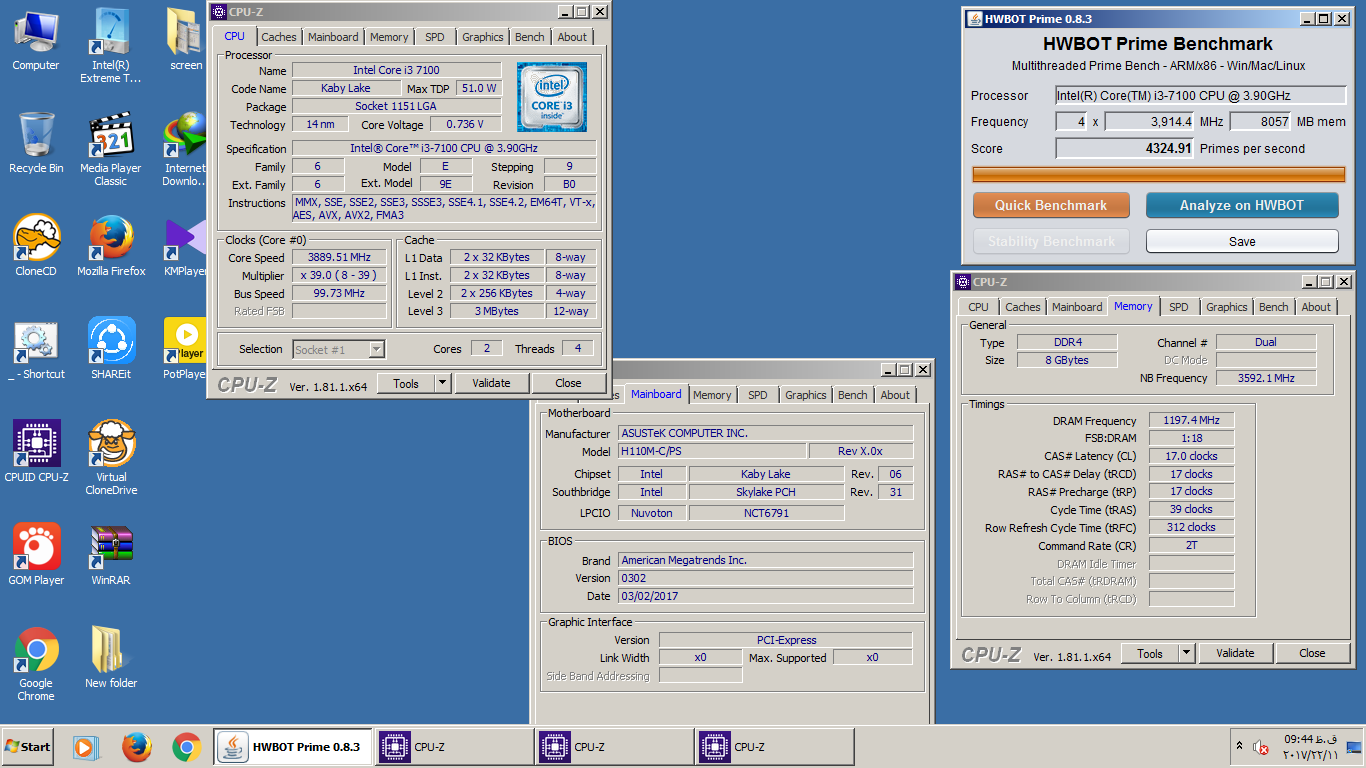Click Validate in Memory window

pos(1235,653)
